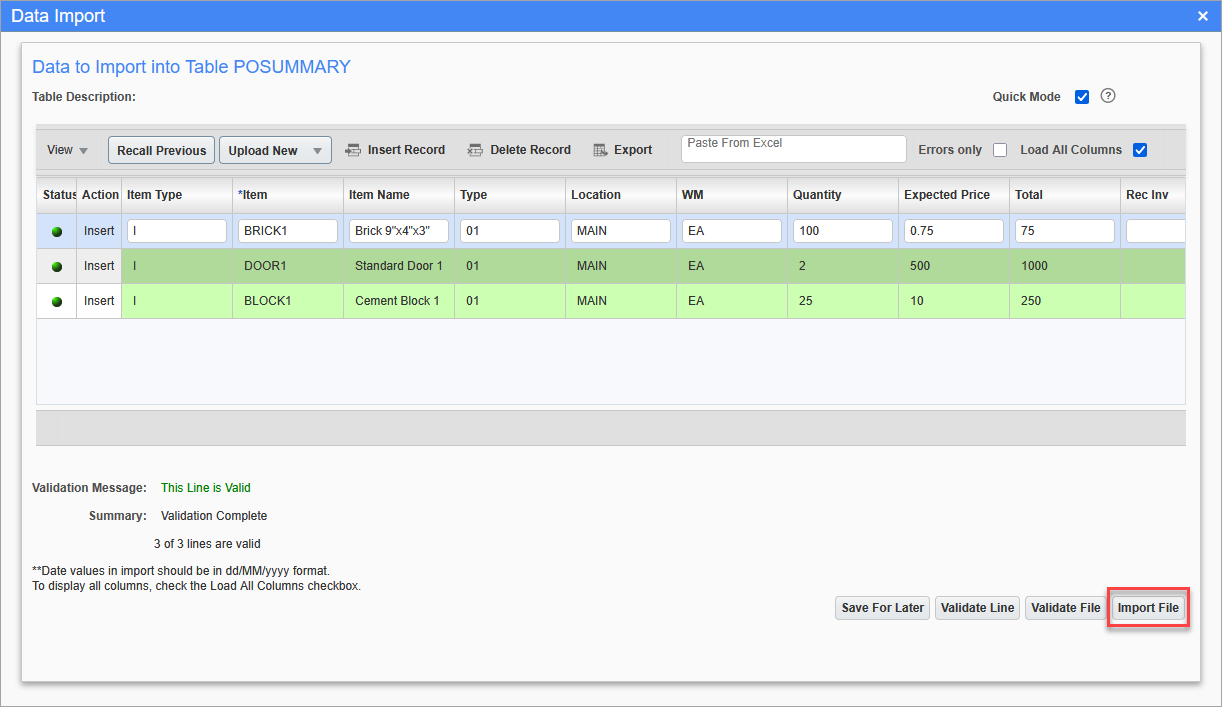Click the Rec Inv column header
The image size is (1222, 707).
click(1153, 195)
